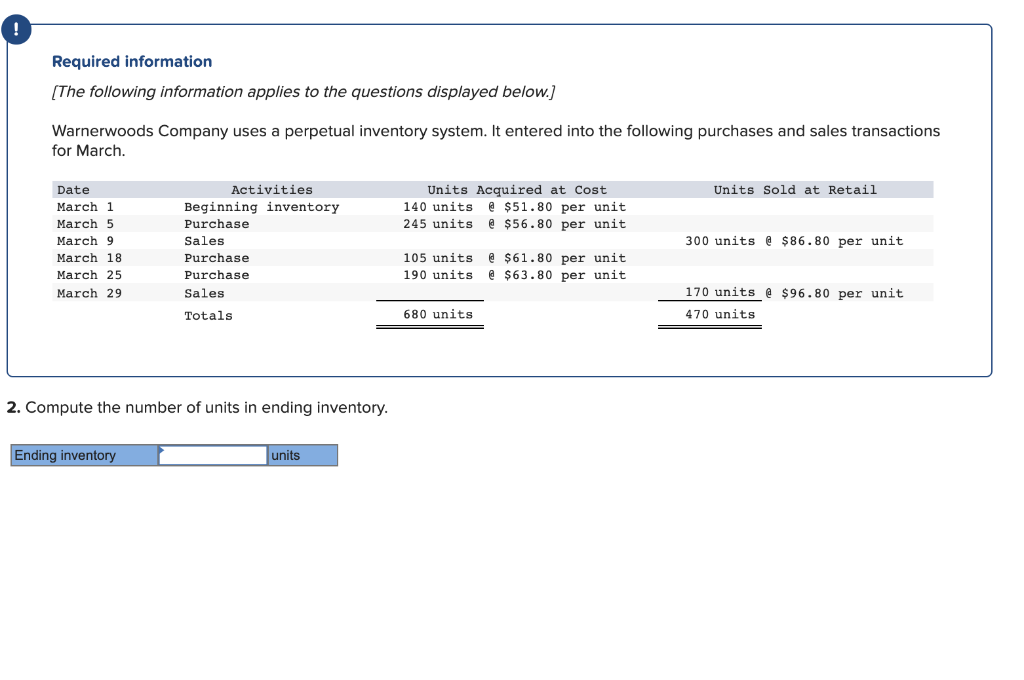Select the 'March 9' date cell
Screen dimensions: 1024x680
86,241
